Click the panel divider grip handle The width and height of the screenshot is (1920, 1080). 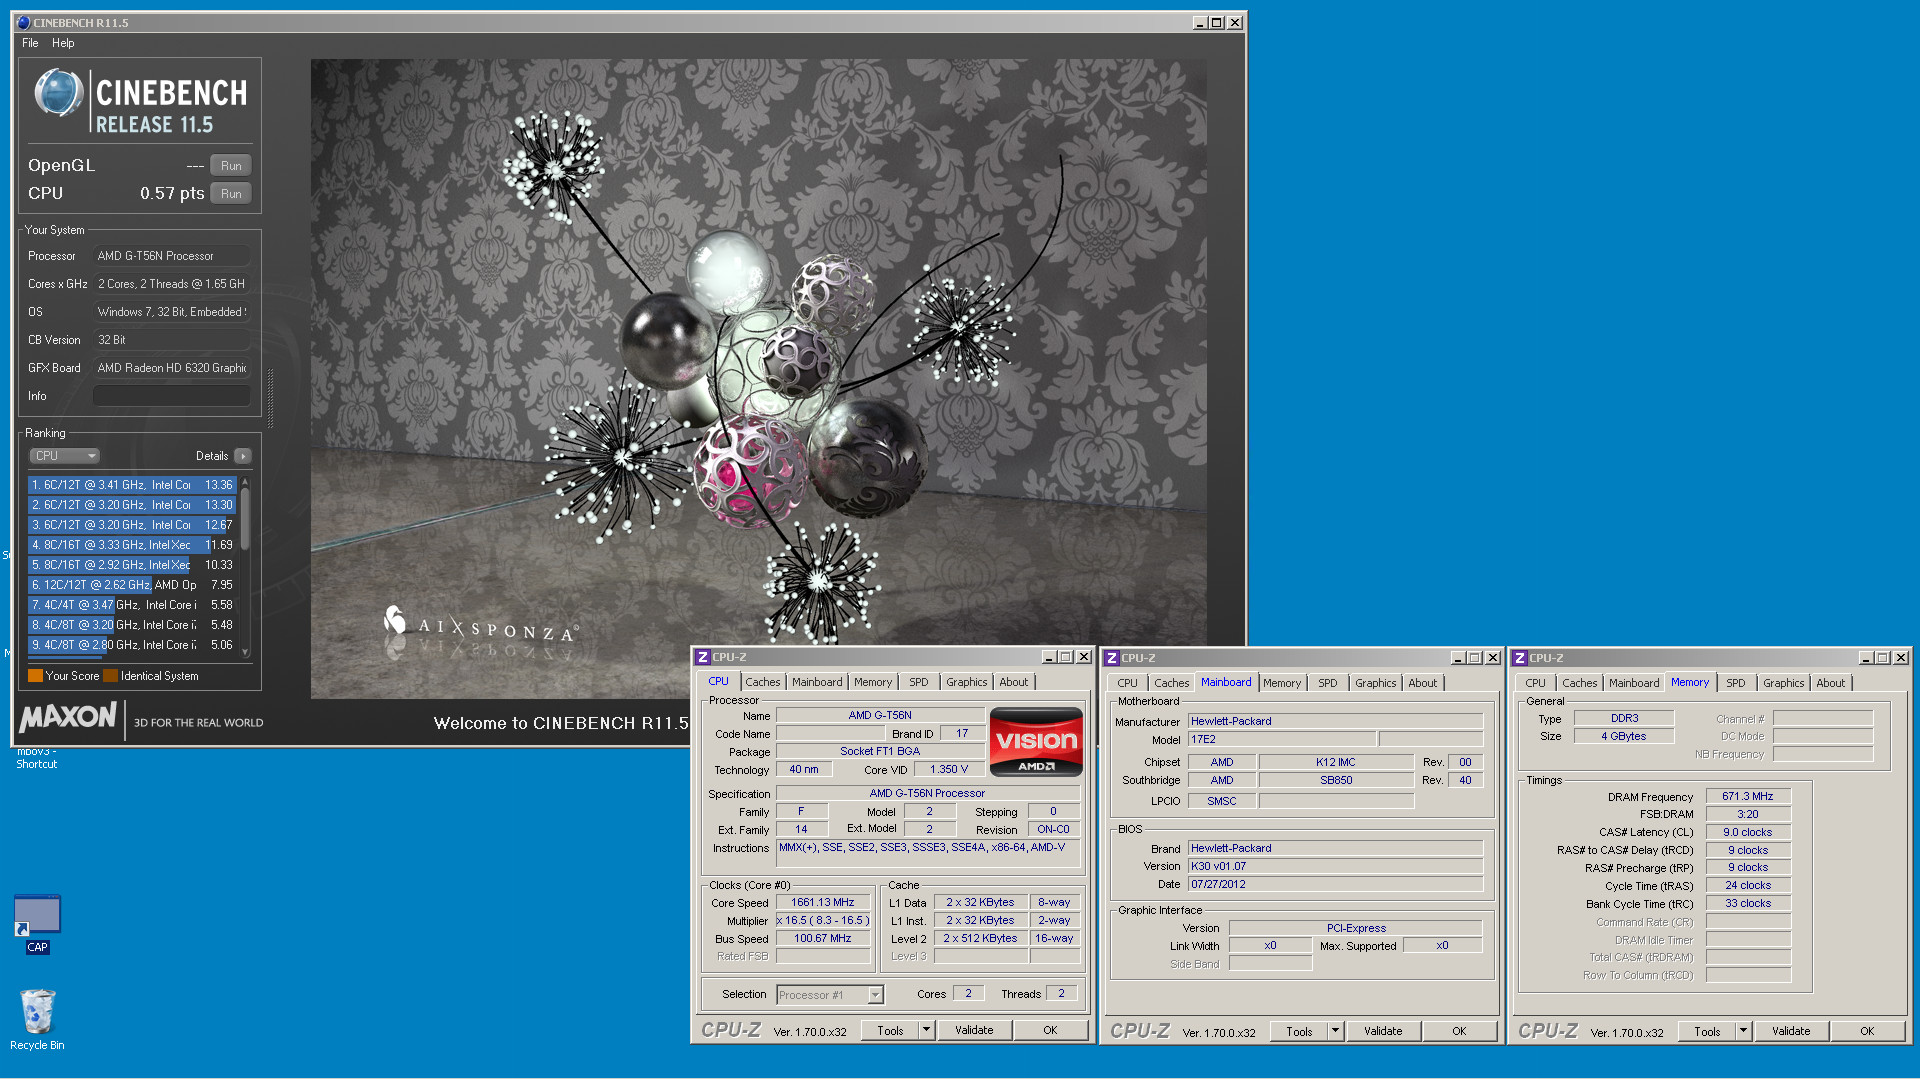270,398
